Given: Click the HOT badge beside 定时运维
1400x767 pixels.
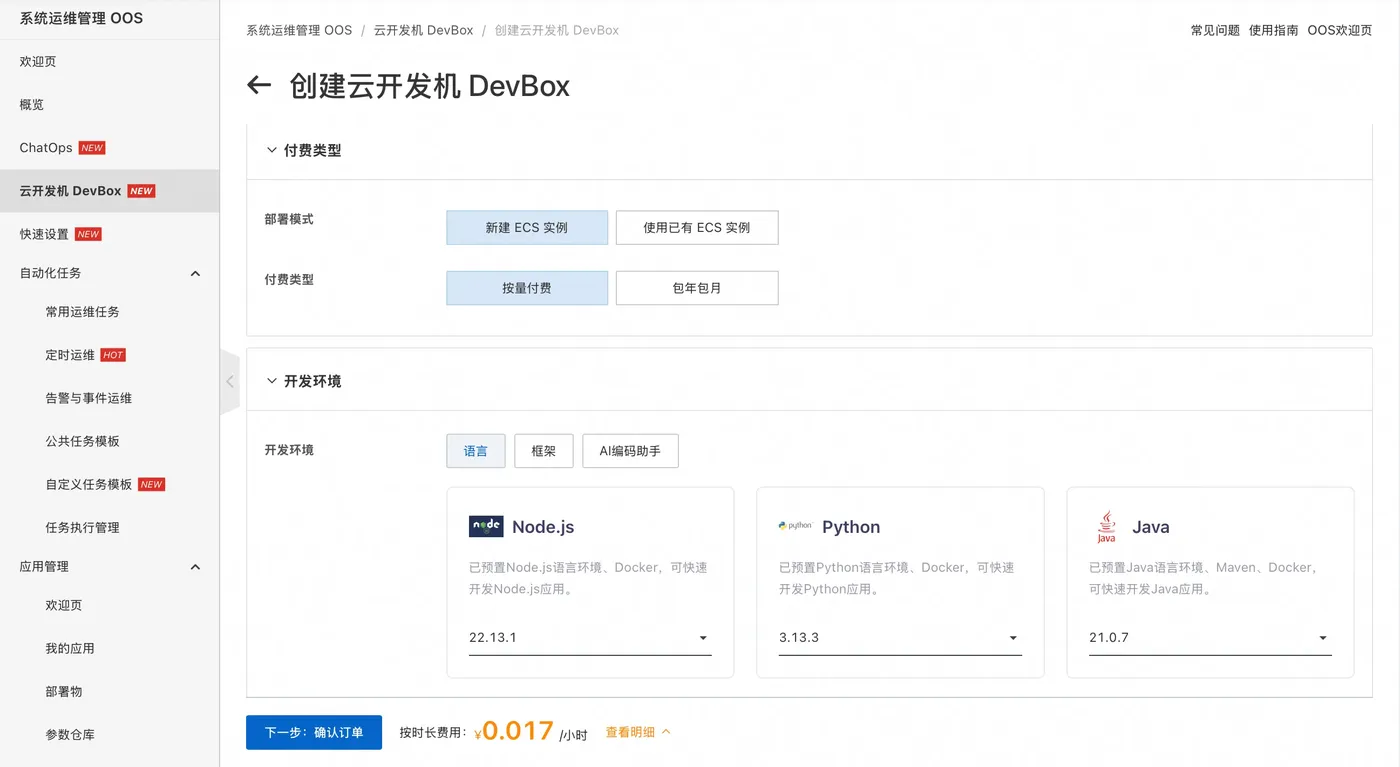Looking at the screenshot, I should 113,355.
